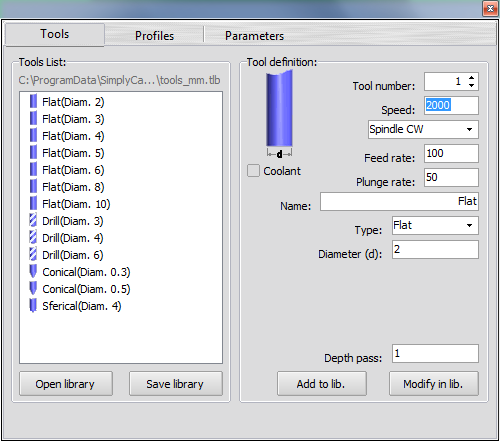The image size is (500, 442).
Task: Click the Save library button
Action: pyautogui.click(x=176, y=384)
